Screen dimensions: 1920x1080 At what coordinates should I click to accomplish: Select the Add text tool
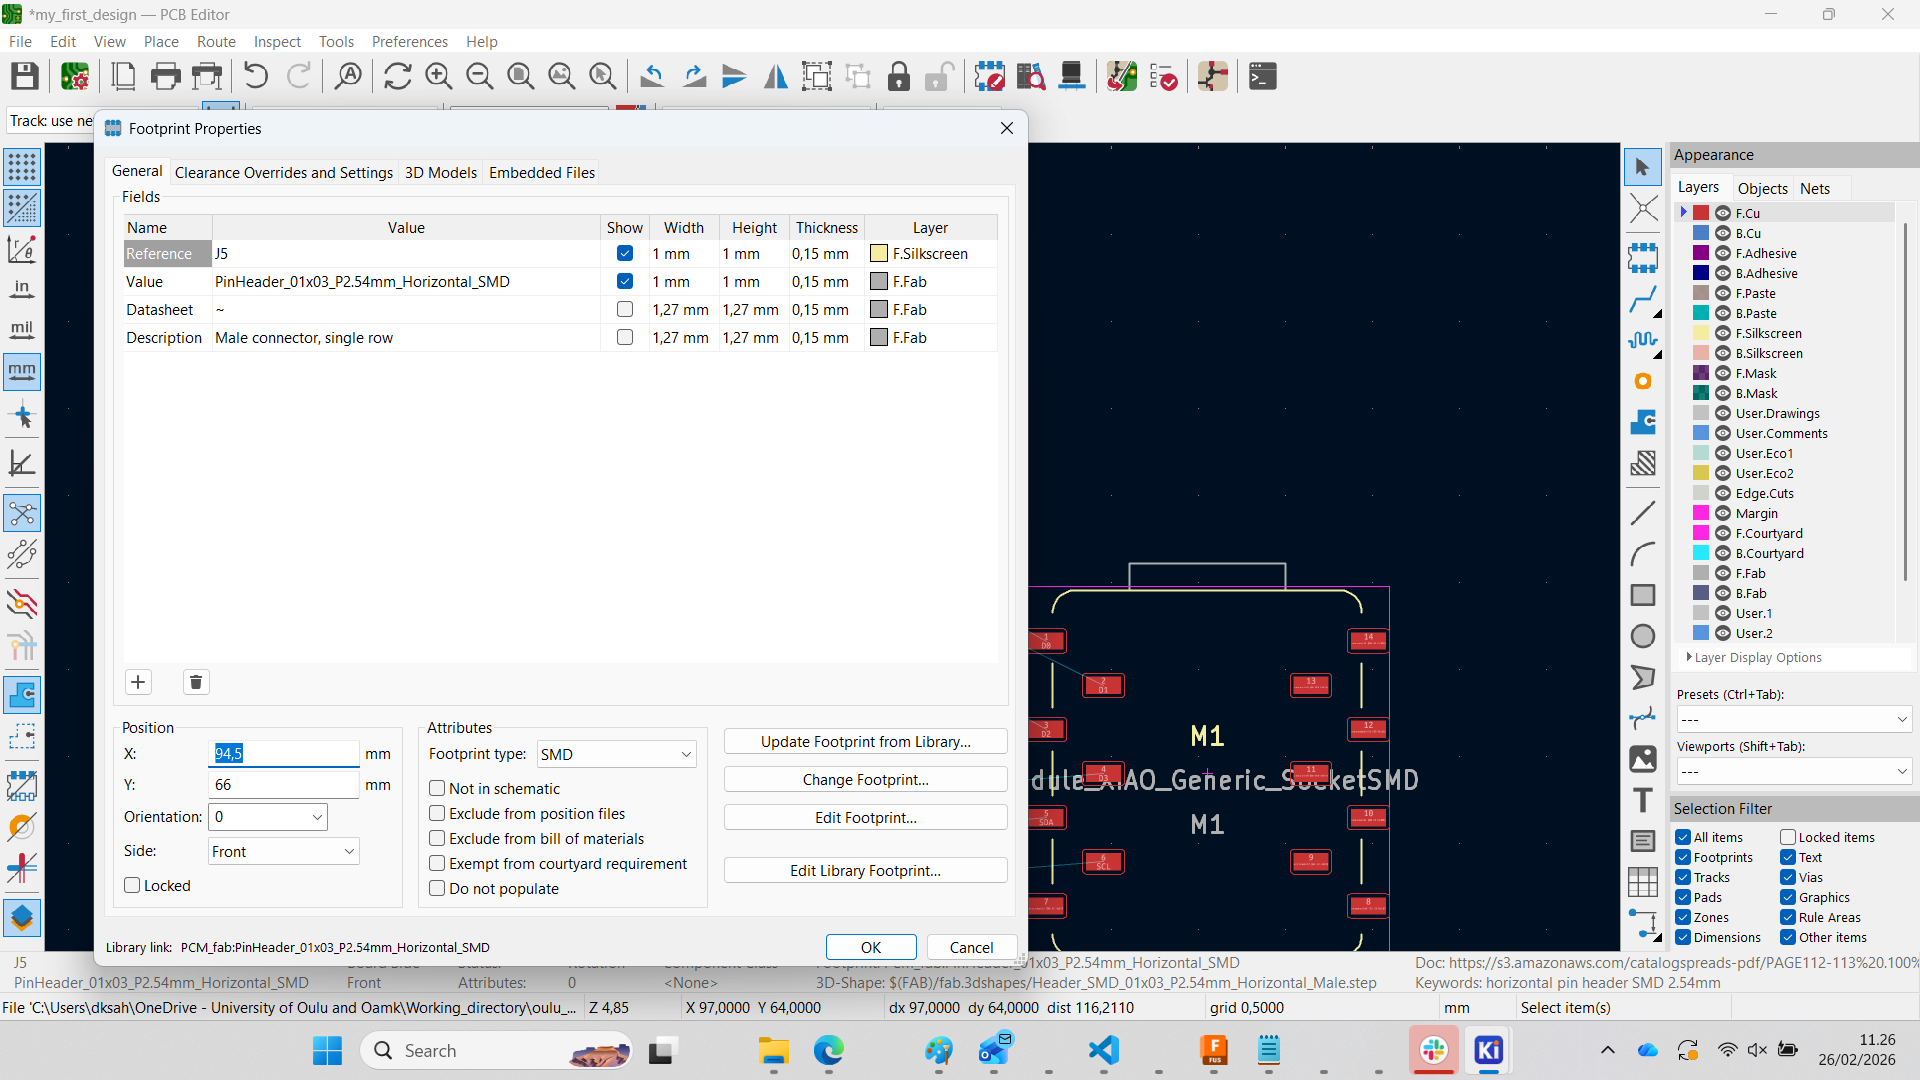point(1642,800)
